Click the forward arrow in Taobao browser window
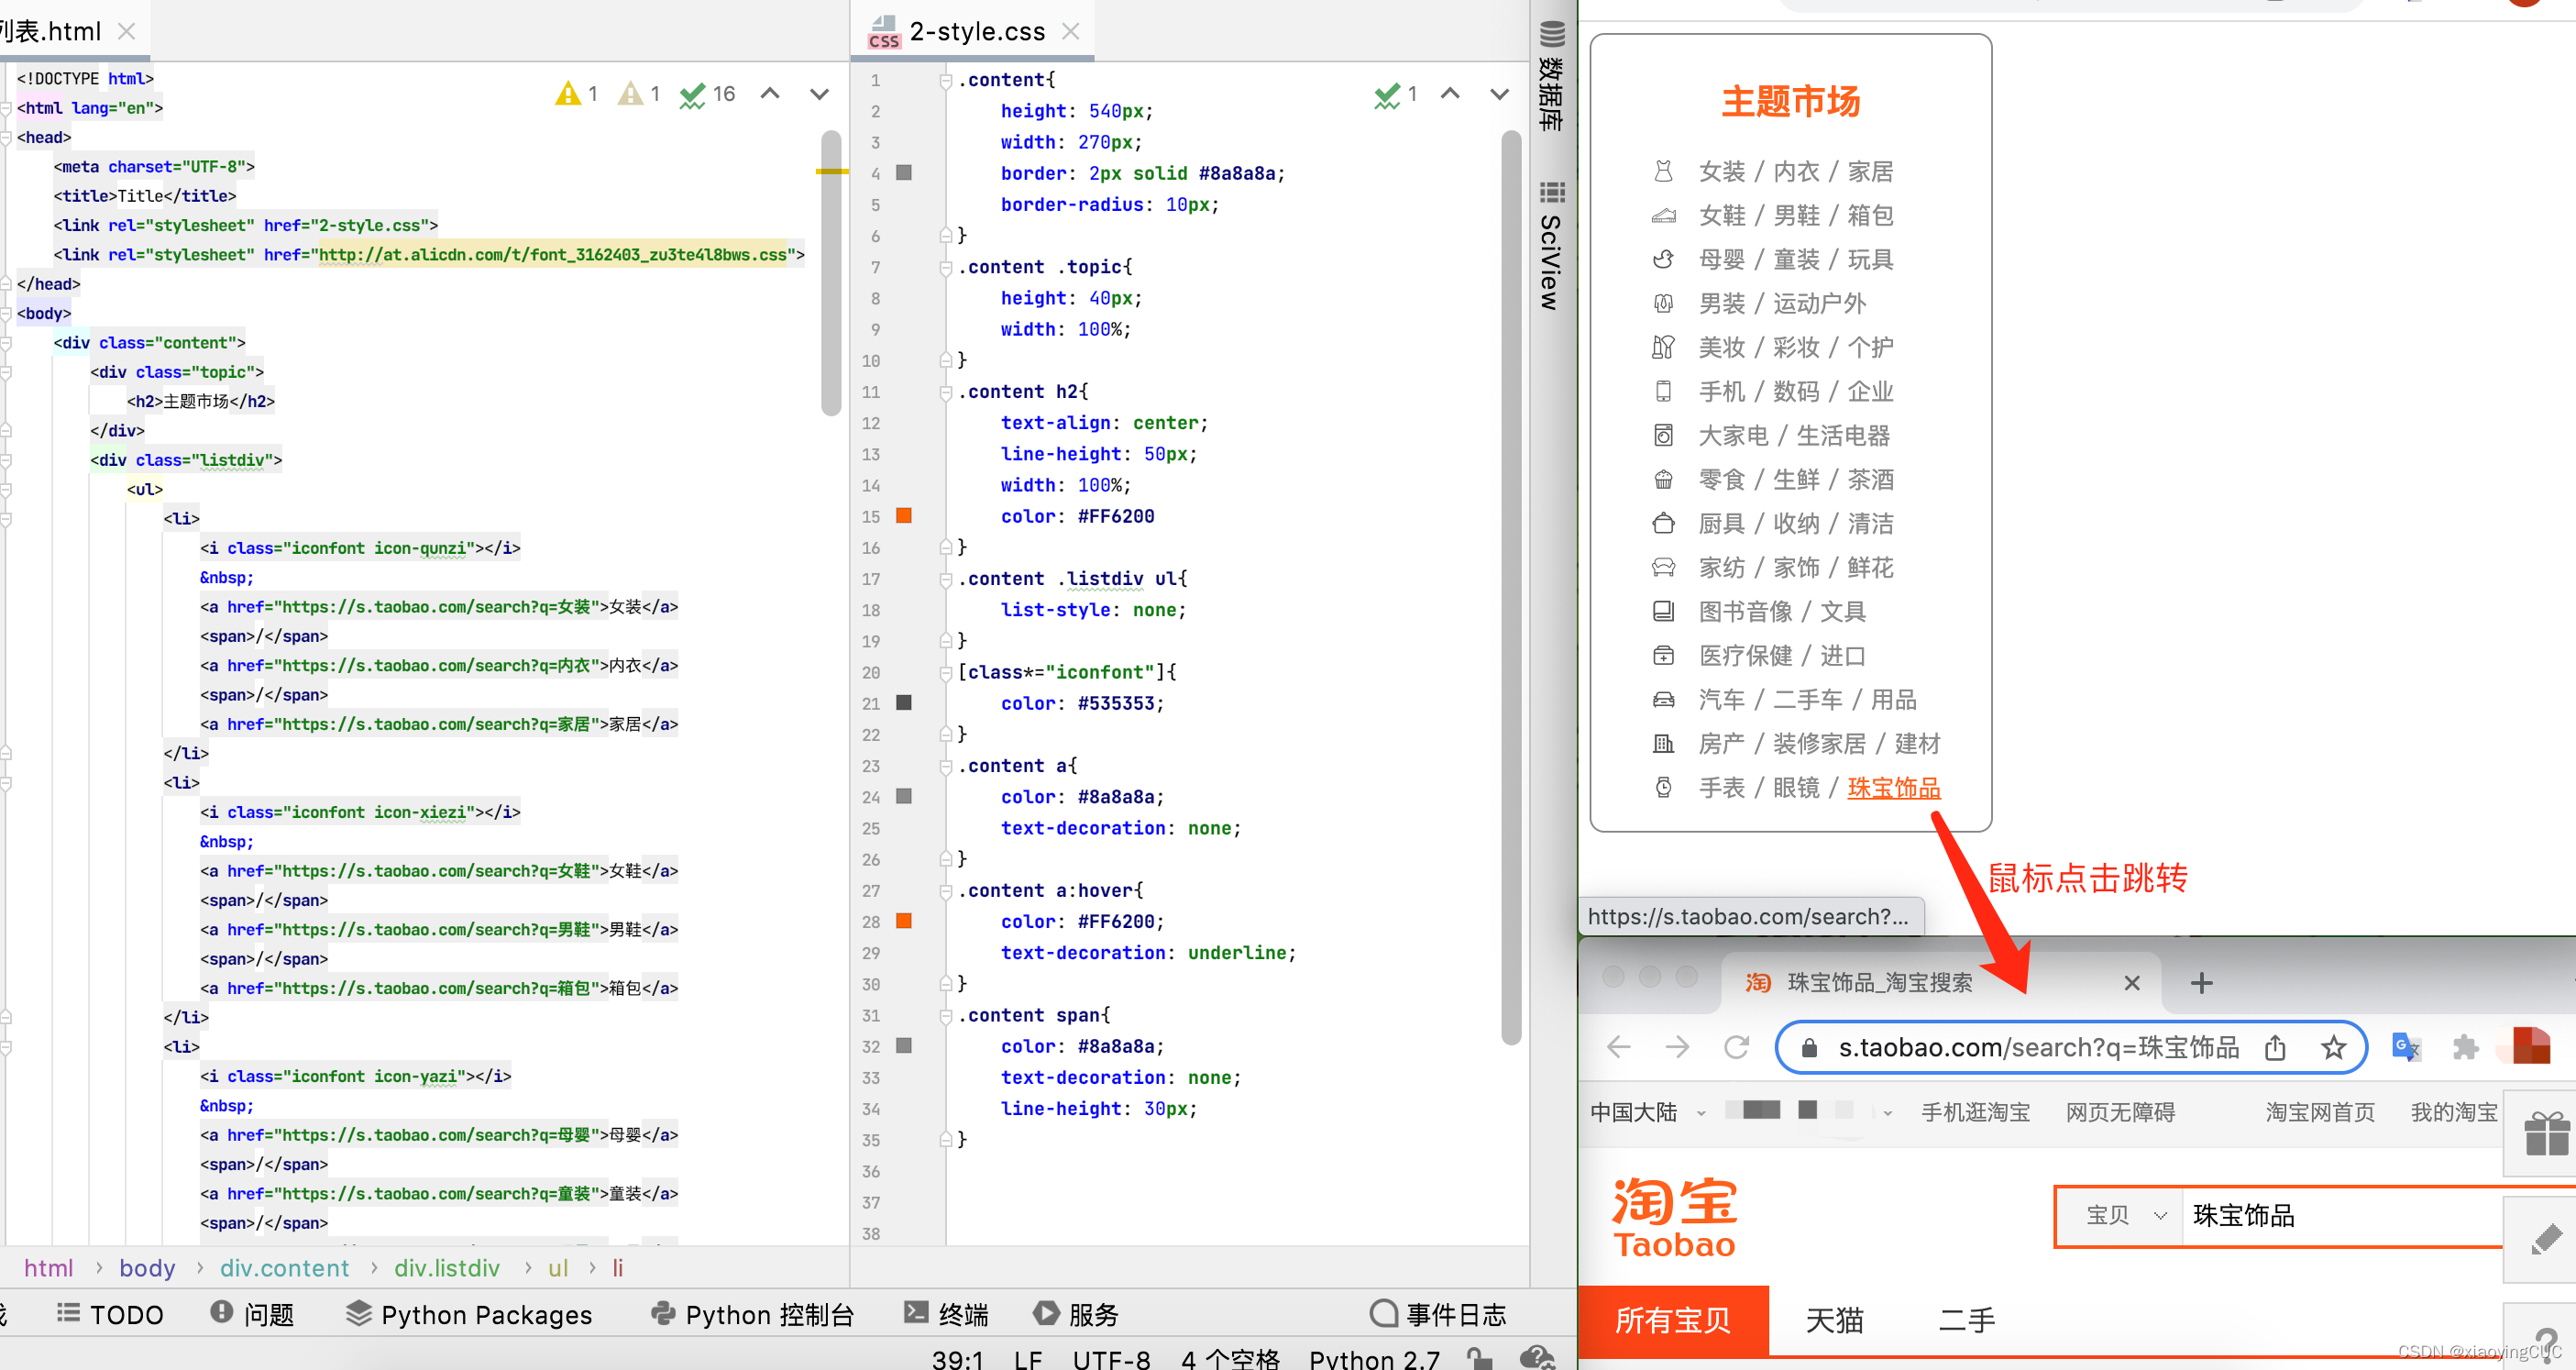 pyautogui.click(x=1677, y=1047)
